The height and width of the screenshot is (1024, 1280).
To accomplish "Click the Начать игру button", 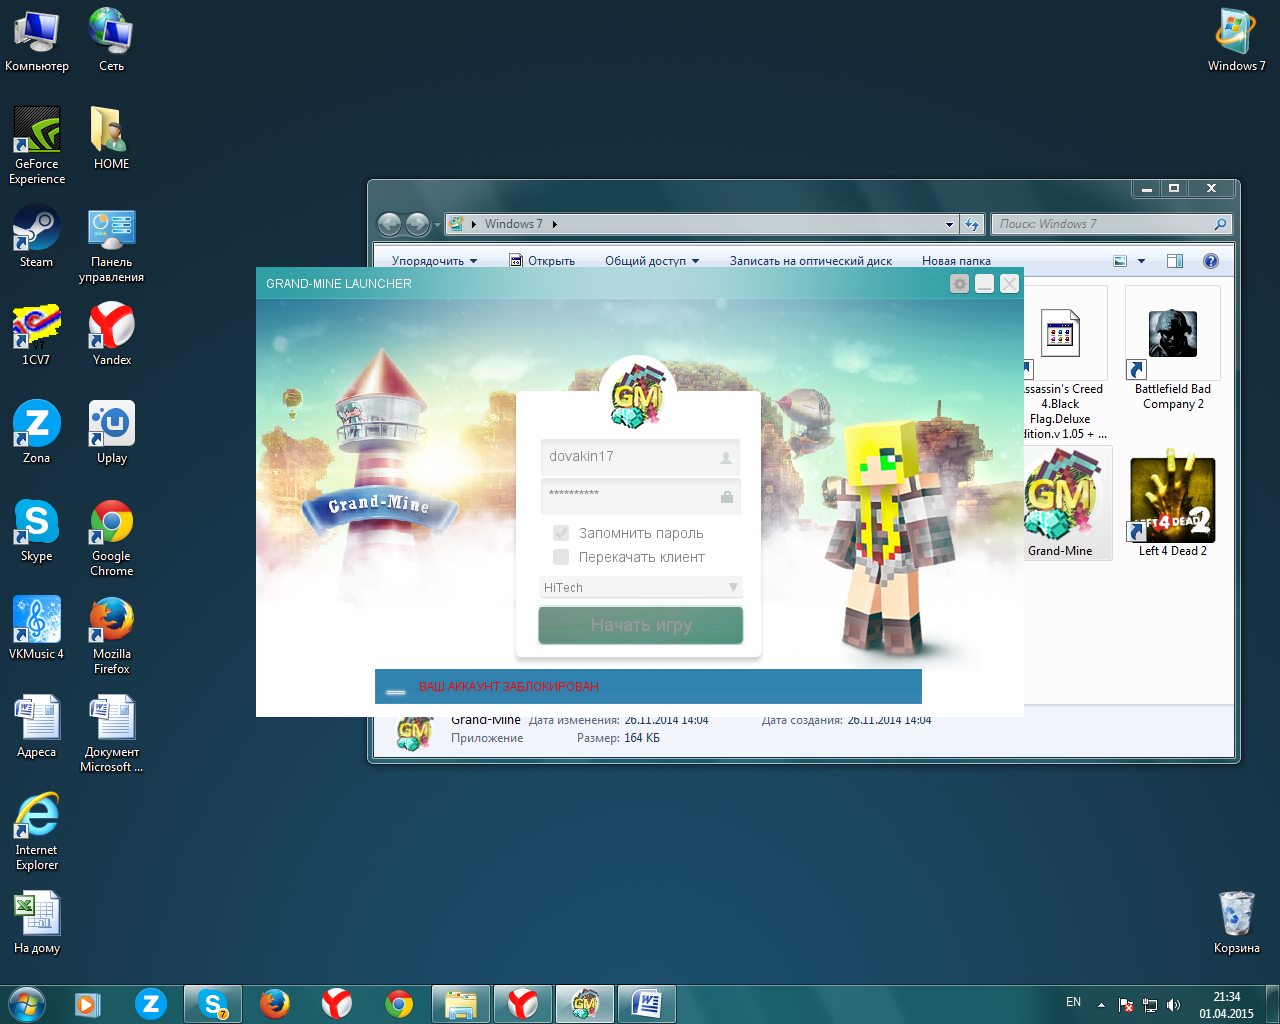I will pos(641,625).
